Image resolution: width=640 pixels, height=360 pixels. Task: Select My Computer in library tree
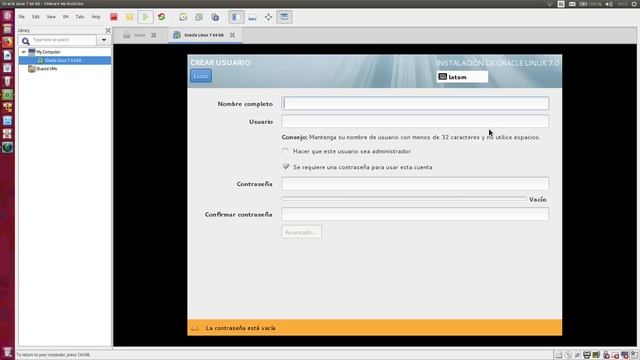[x=48, y=52]
